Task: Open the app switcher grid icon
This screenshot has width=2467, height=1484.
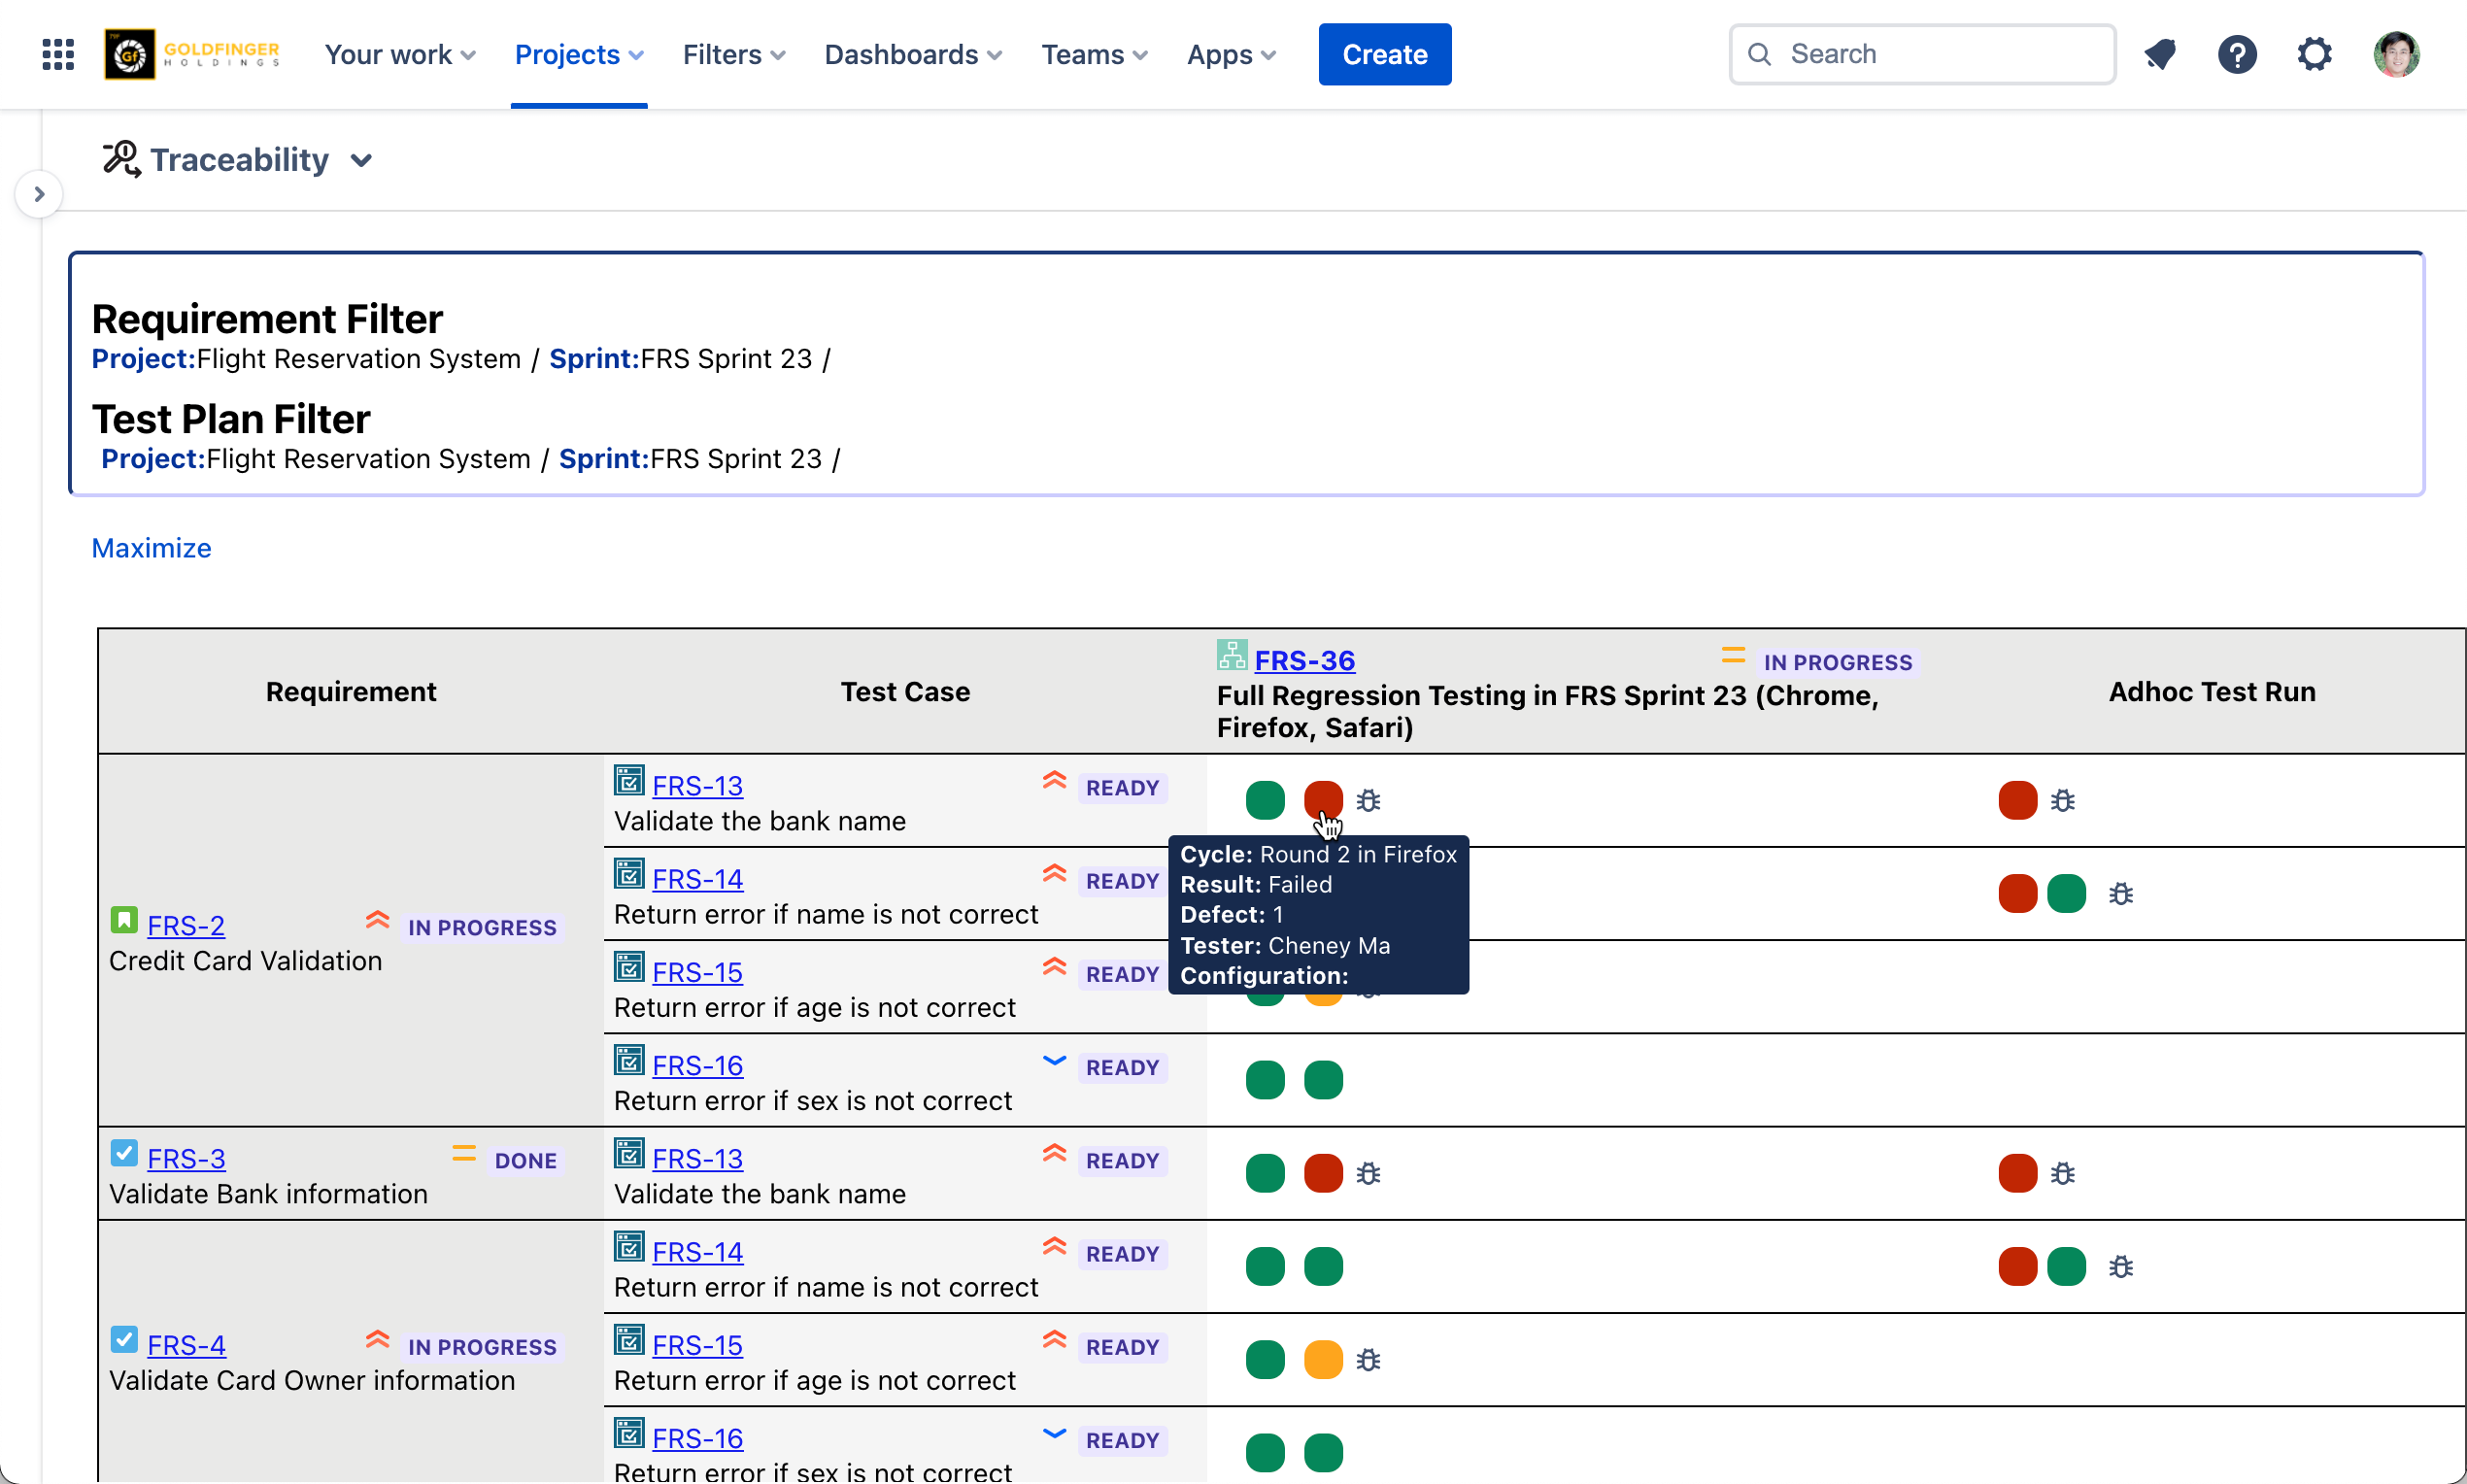Action: point(58,54)
